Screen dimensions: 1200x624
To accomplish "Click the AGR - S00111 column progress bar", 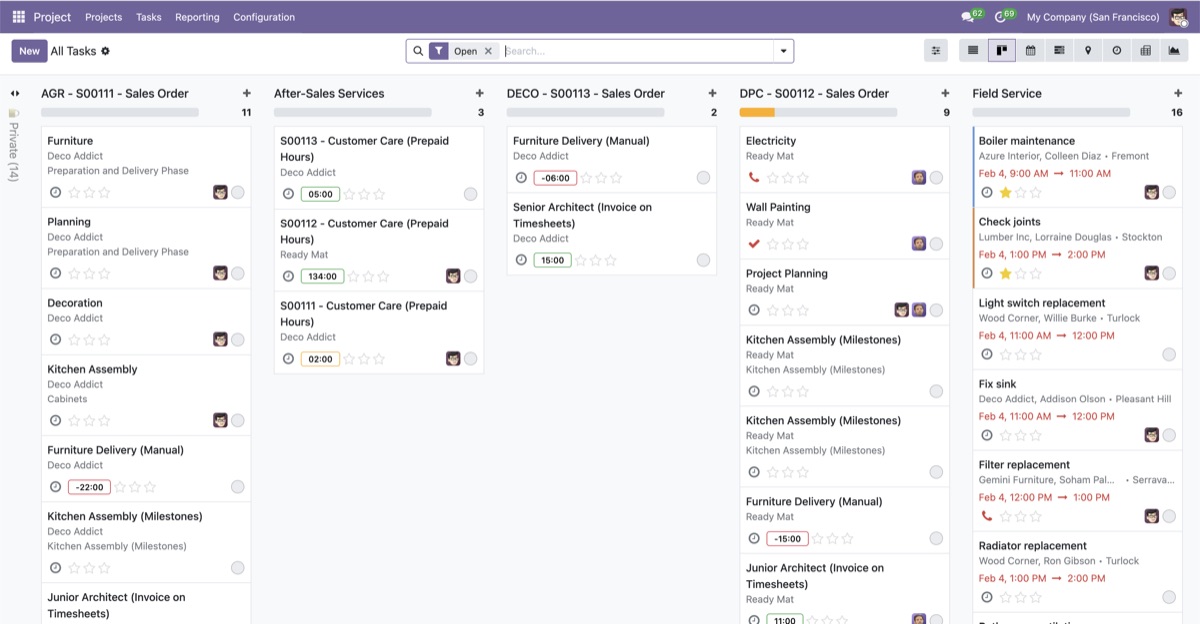I will coord(120,113).
